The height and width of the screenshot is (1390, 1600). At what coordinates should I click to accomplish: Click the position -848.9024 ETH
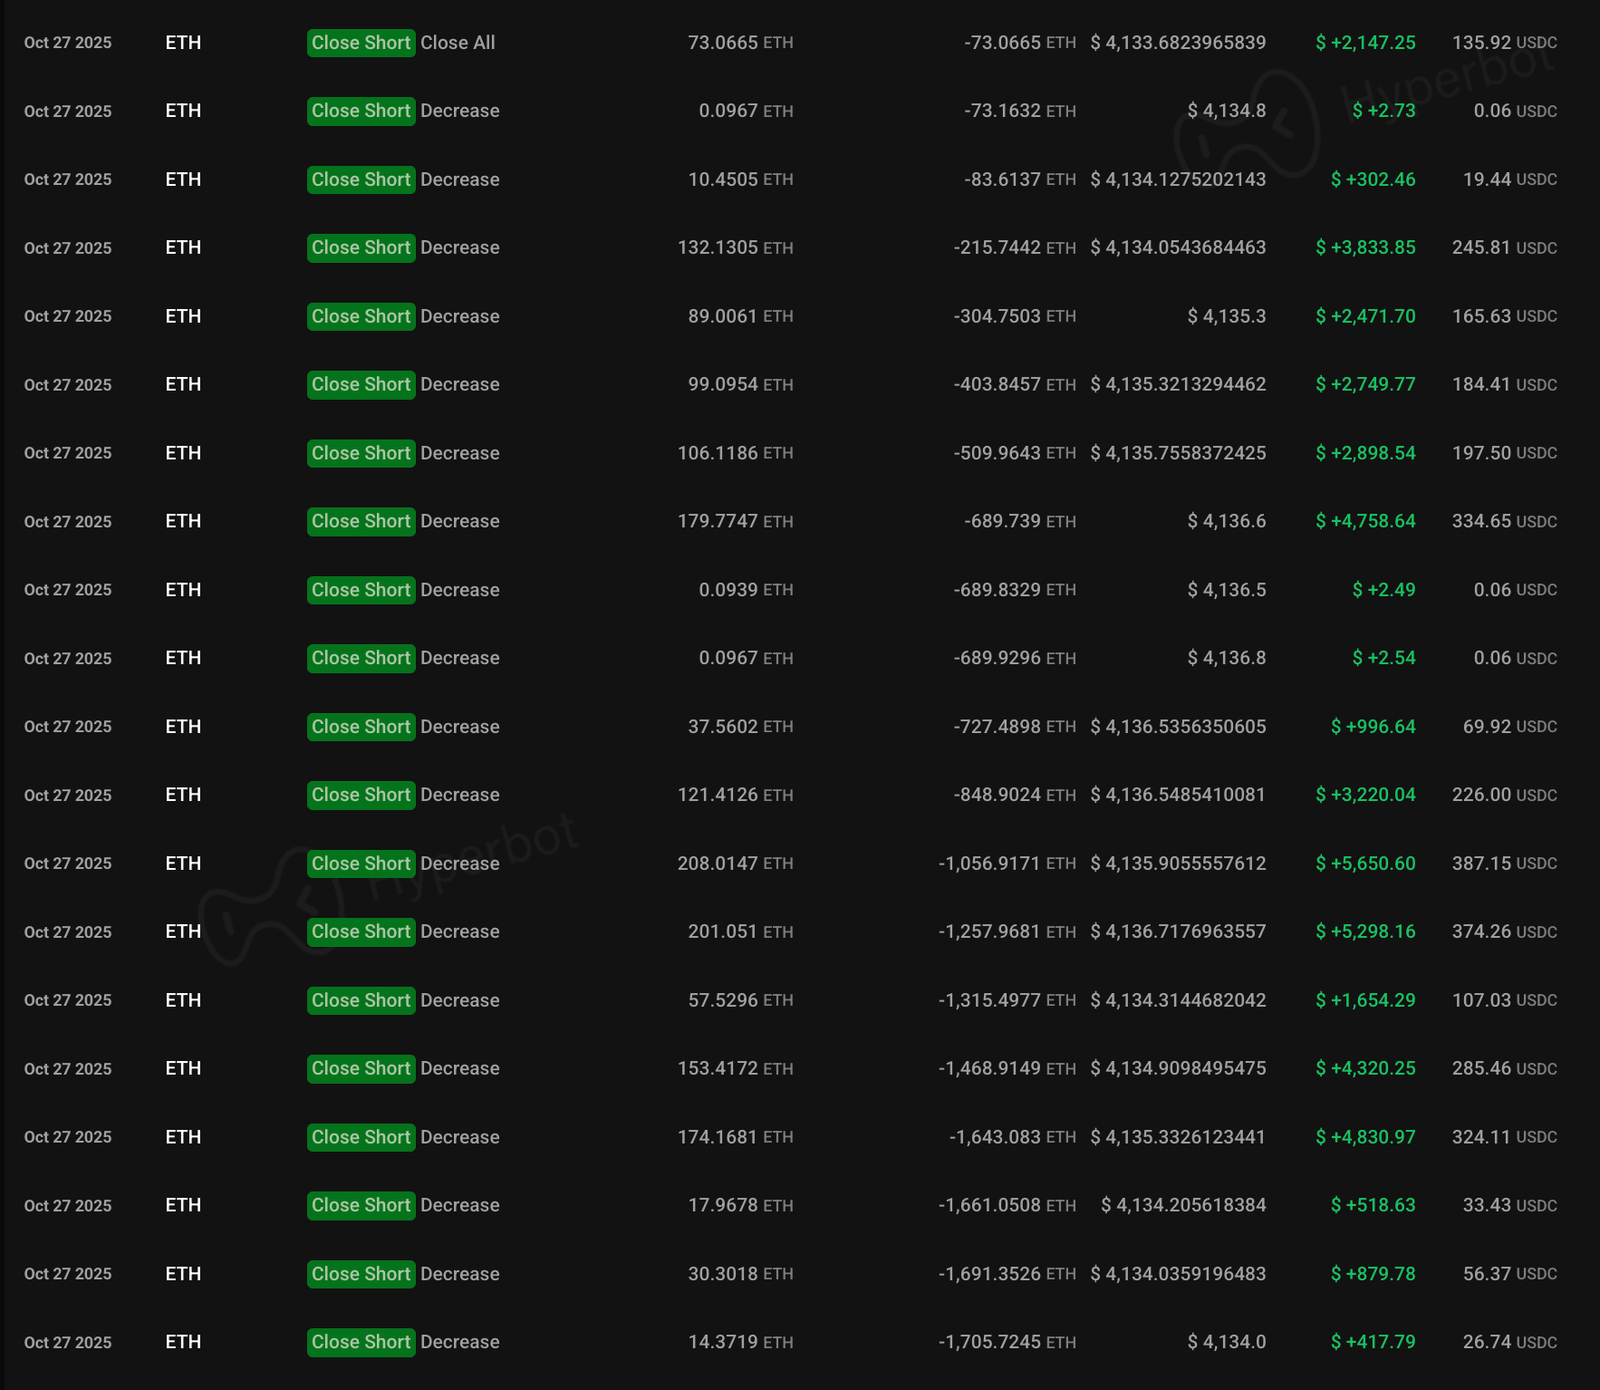pyautogui.click(x=1015, y=796)
